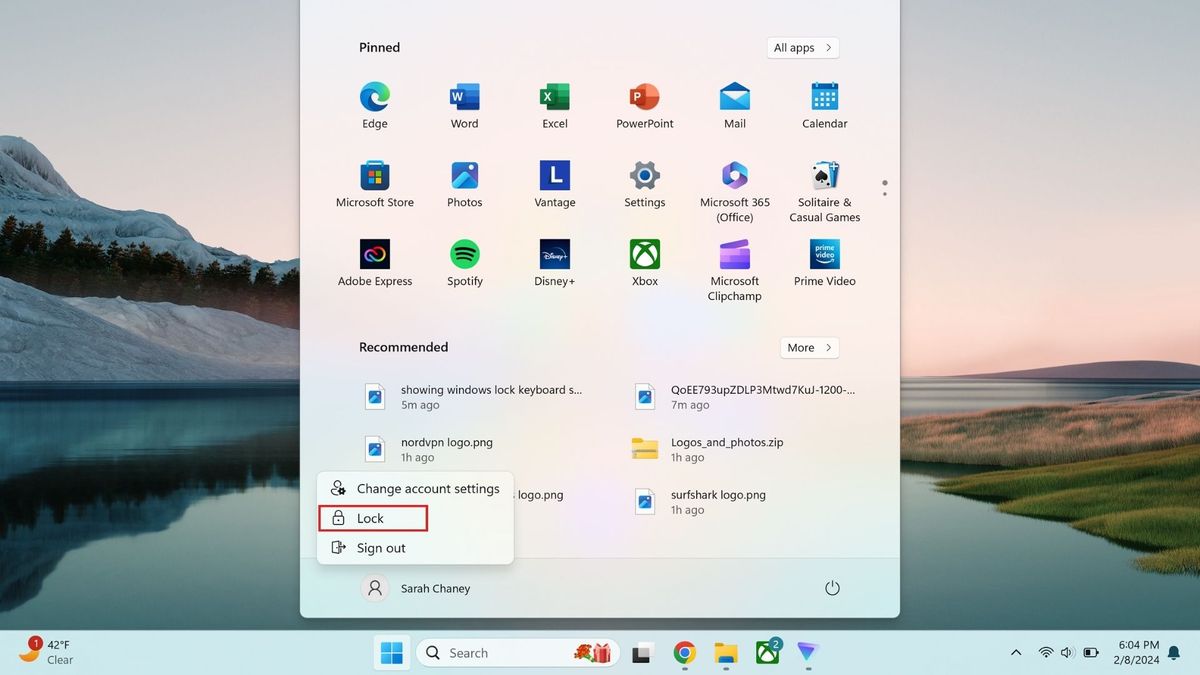Open Settings from pinned apps
Image resolution: width=1200 pixels, height=675 pixels.
coord(644,178)
